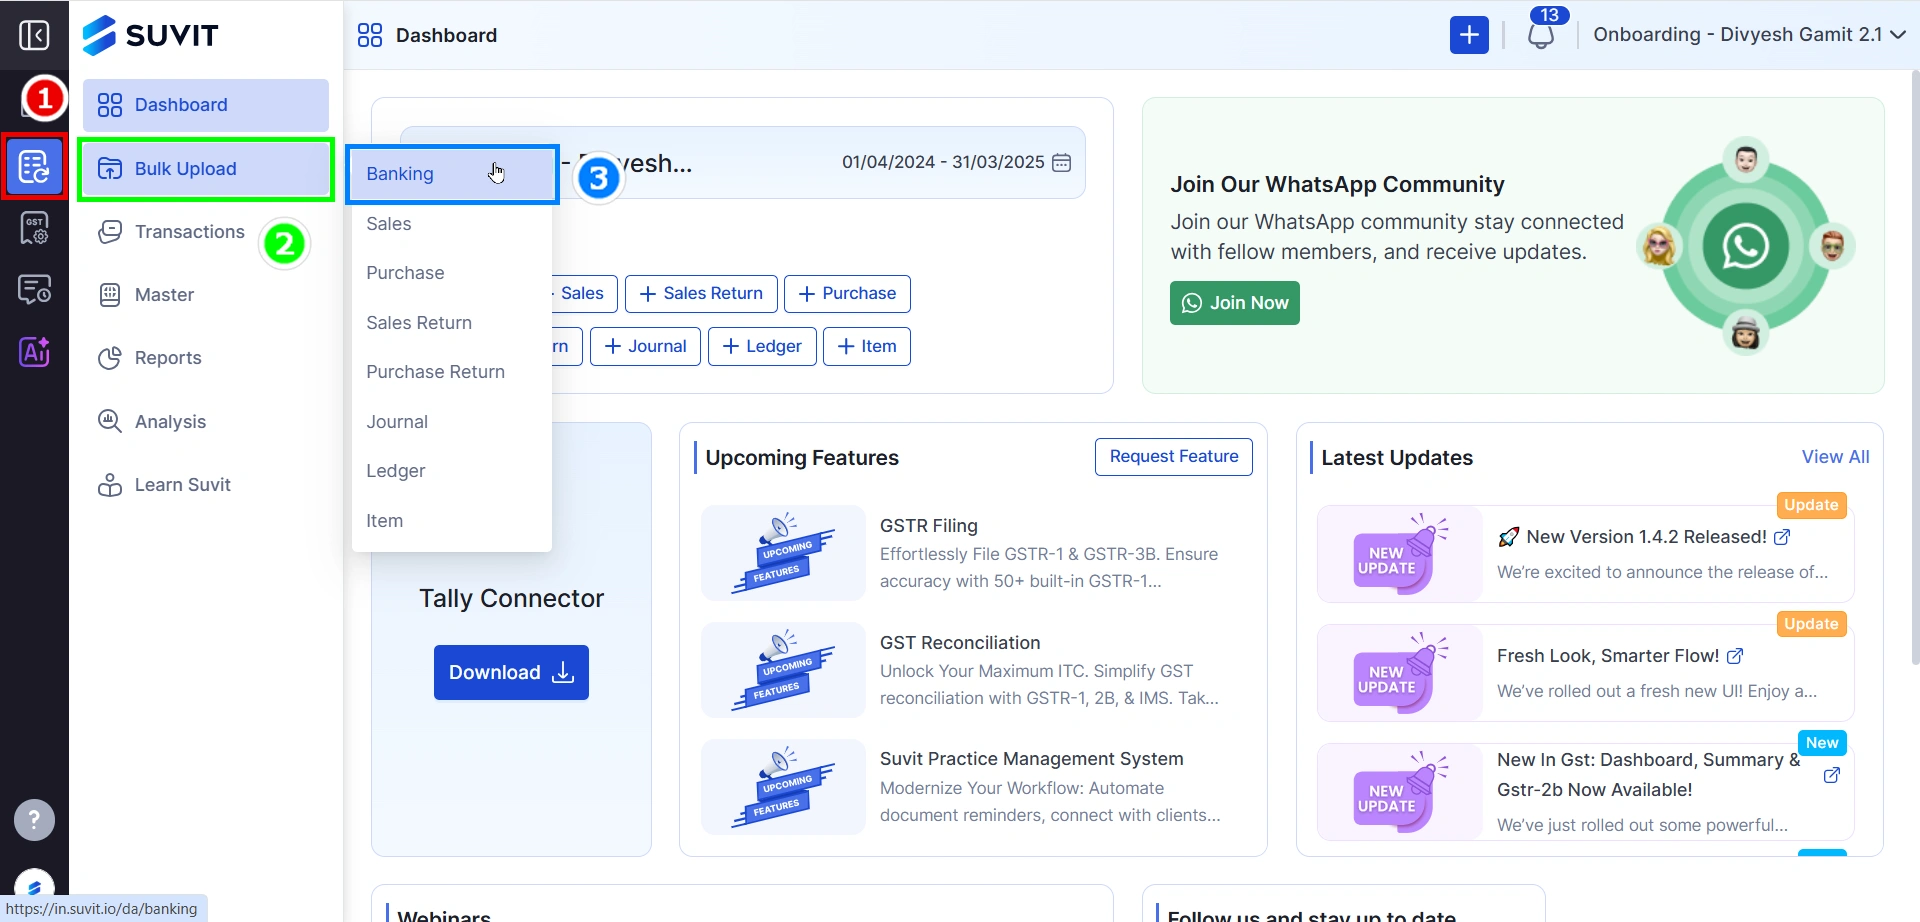Click the + Item quick button

point(867,347)
